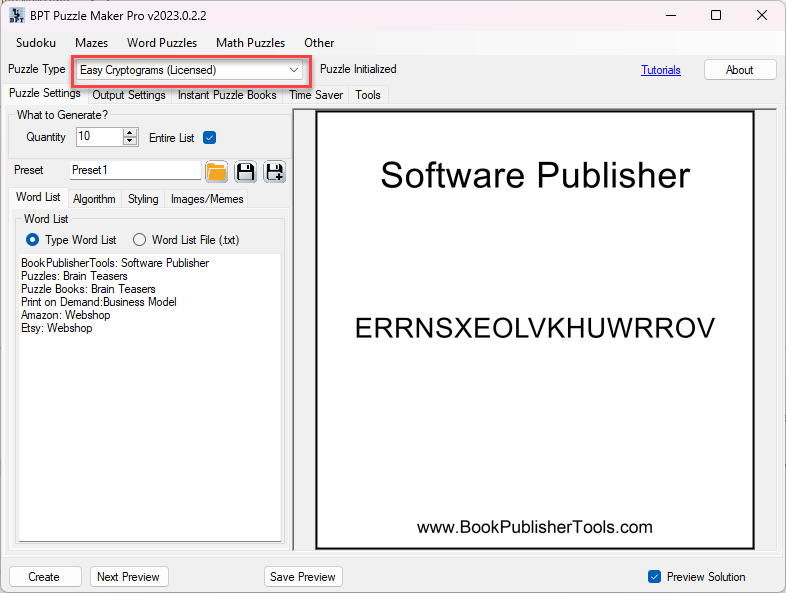Open the Instant Puzzle Books tab
Screen dimensions: 786x593
(227, 95)
